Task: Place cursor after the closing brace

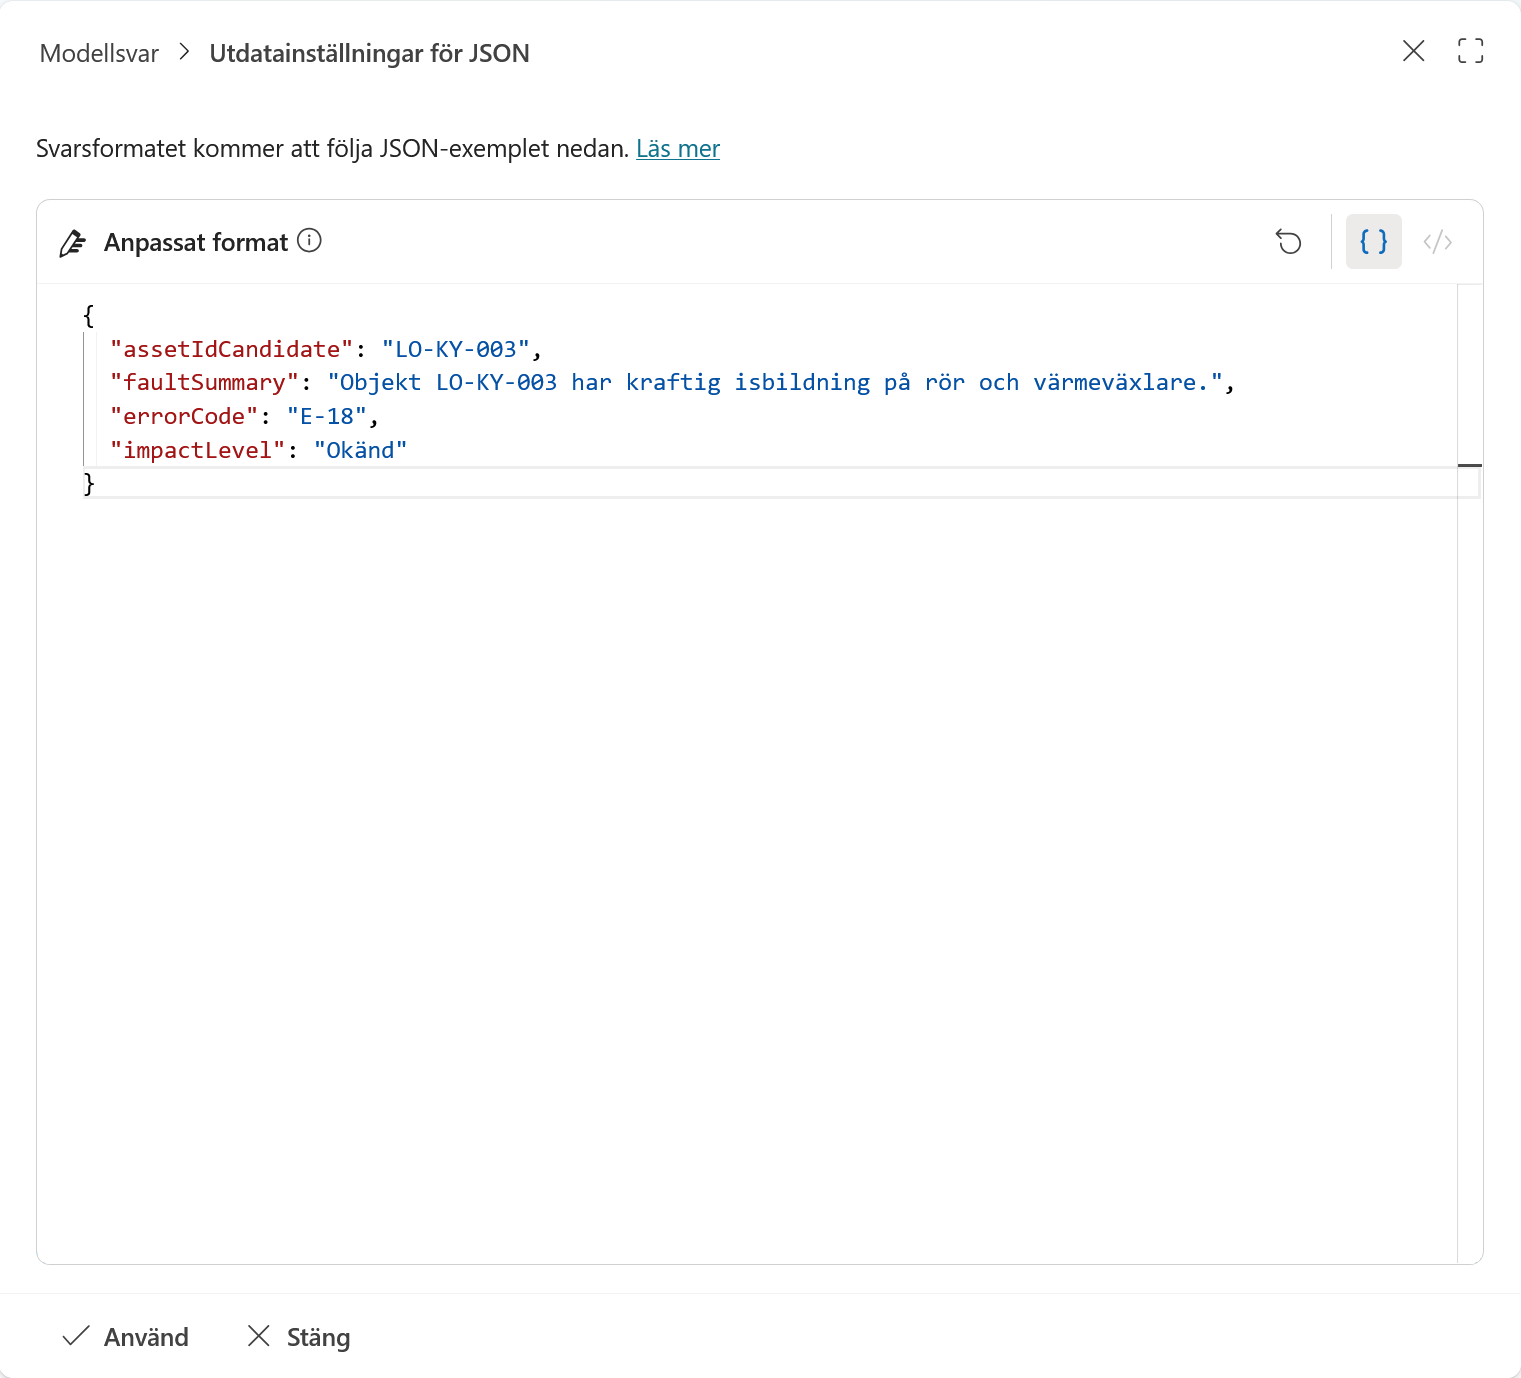Action: pyautogui.click(x=97, y=484)
